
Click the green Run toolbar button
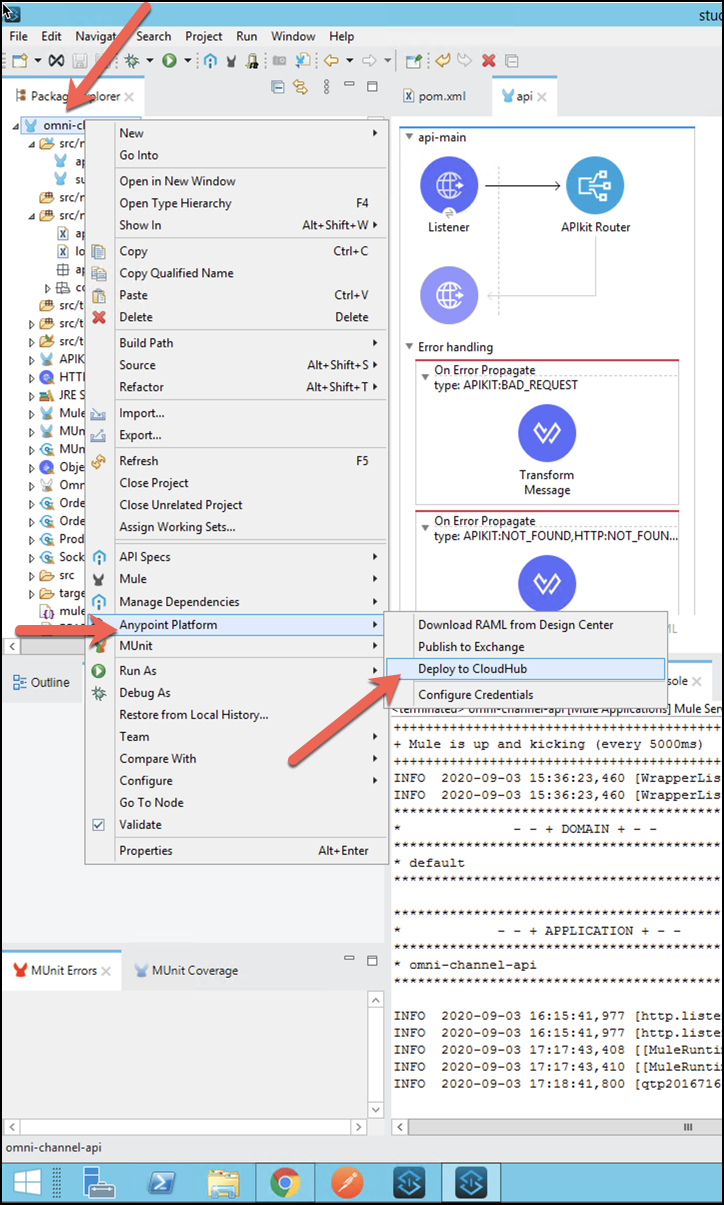click(170, 60)
